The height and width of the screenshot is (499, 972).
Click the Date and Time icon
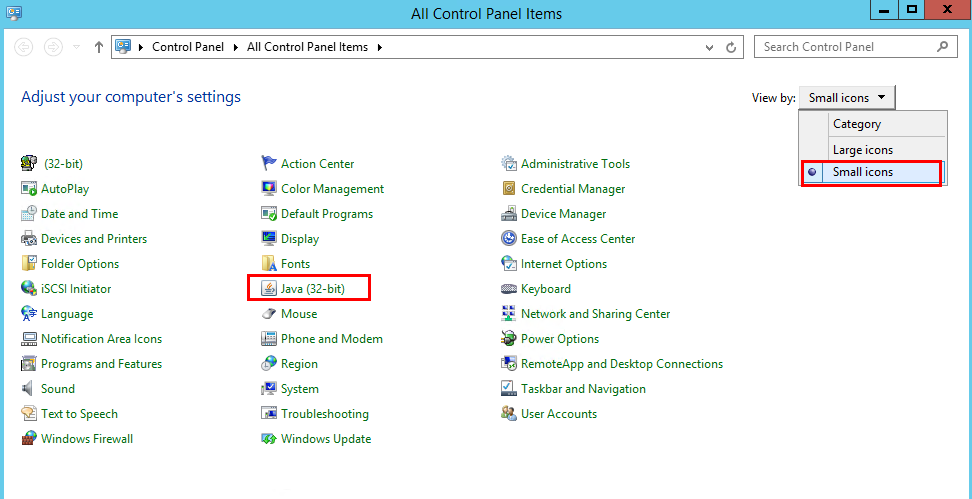point(29,214)
